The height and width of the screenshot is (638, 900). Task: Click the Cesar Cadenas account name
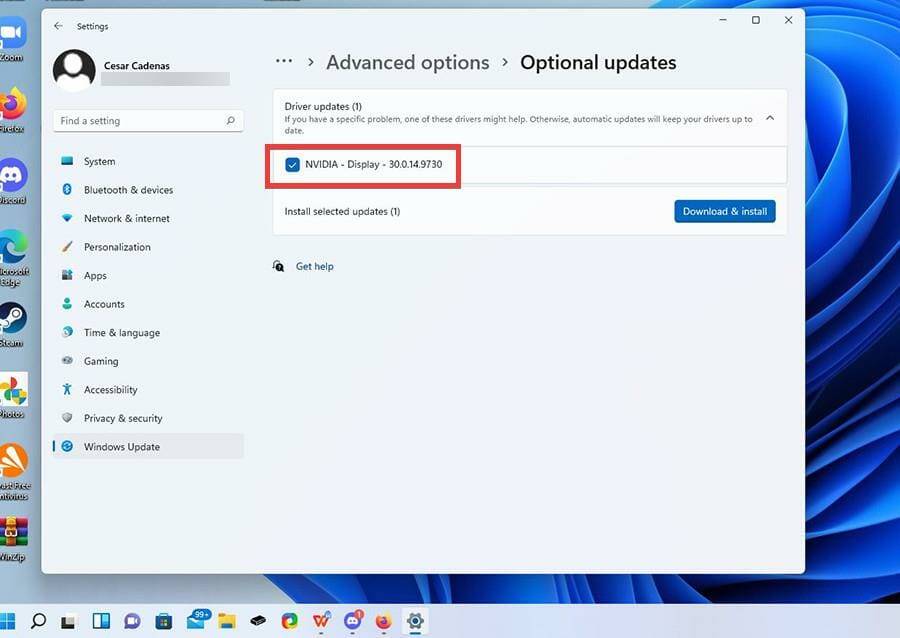[x=137, y=65]
